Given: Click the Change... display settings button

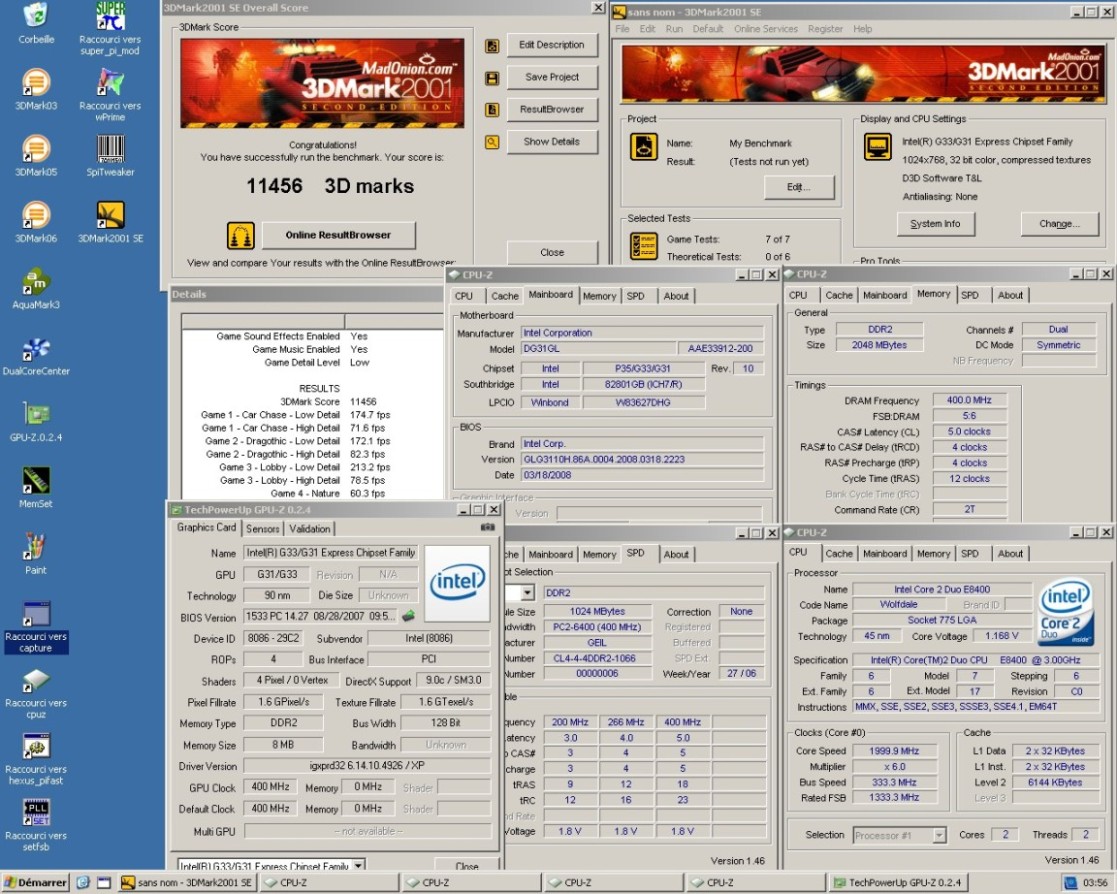Looking at the screenshot, I should pyautogui.click(x=1059, y=224).
